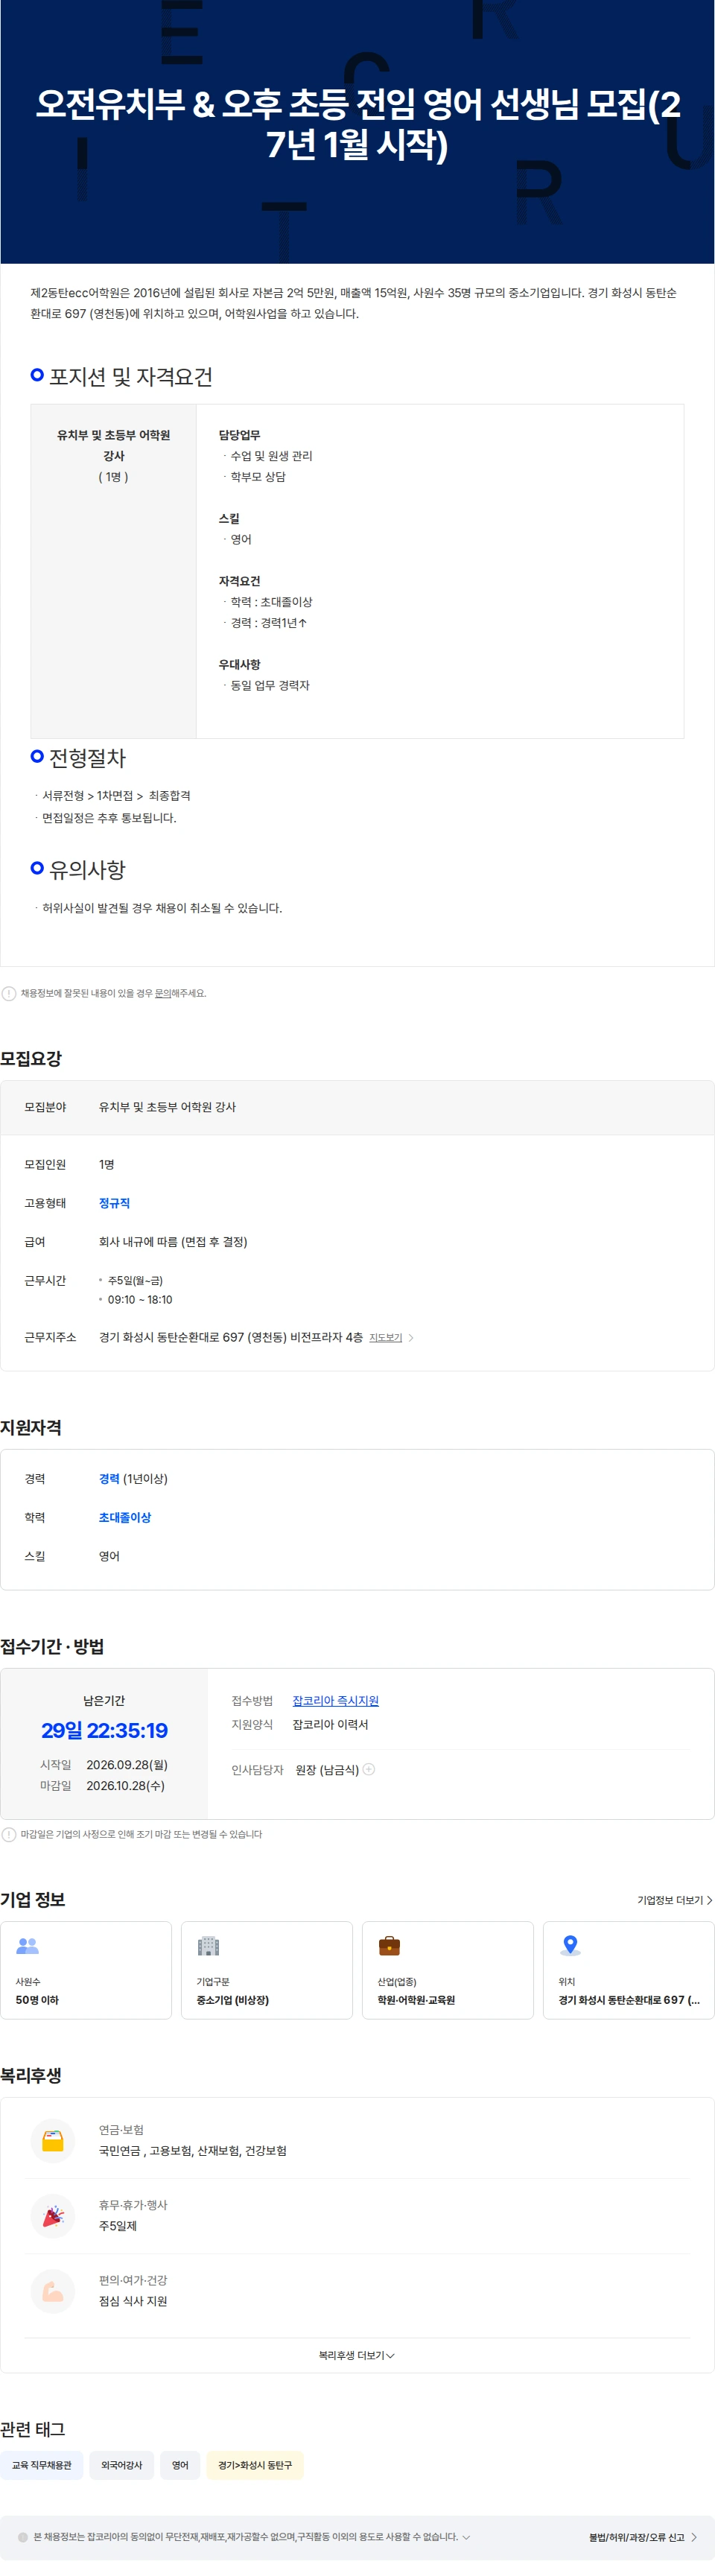Click the 잡코리아 이력서 form text

click(x=330, y=1724)
